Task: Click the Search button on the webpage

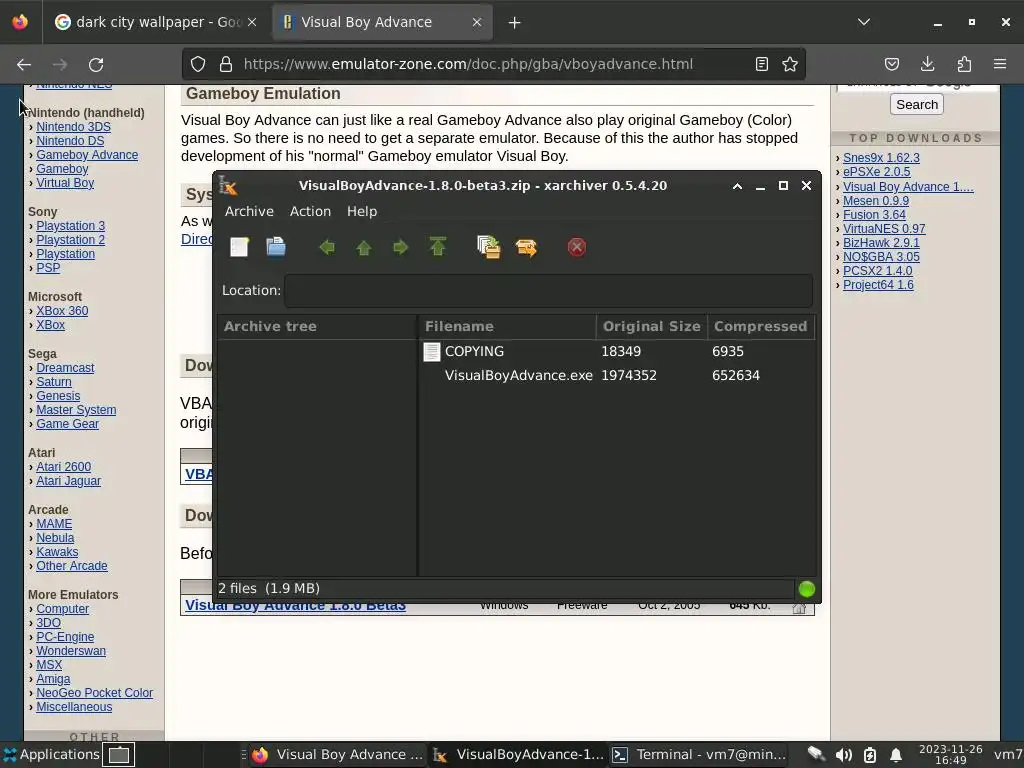Action: pos(917,104)
